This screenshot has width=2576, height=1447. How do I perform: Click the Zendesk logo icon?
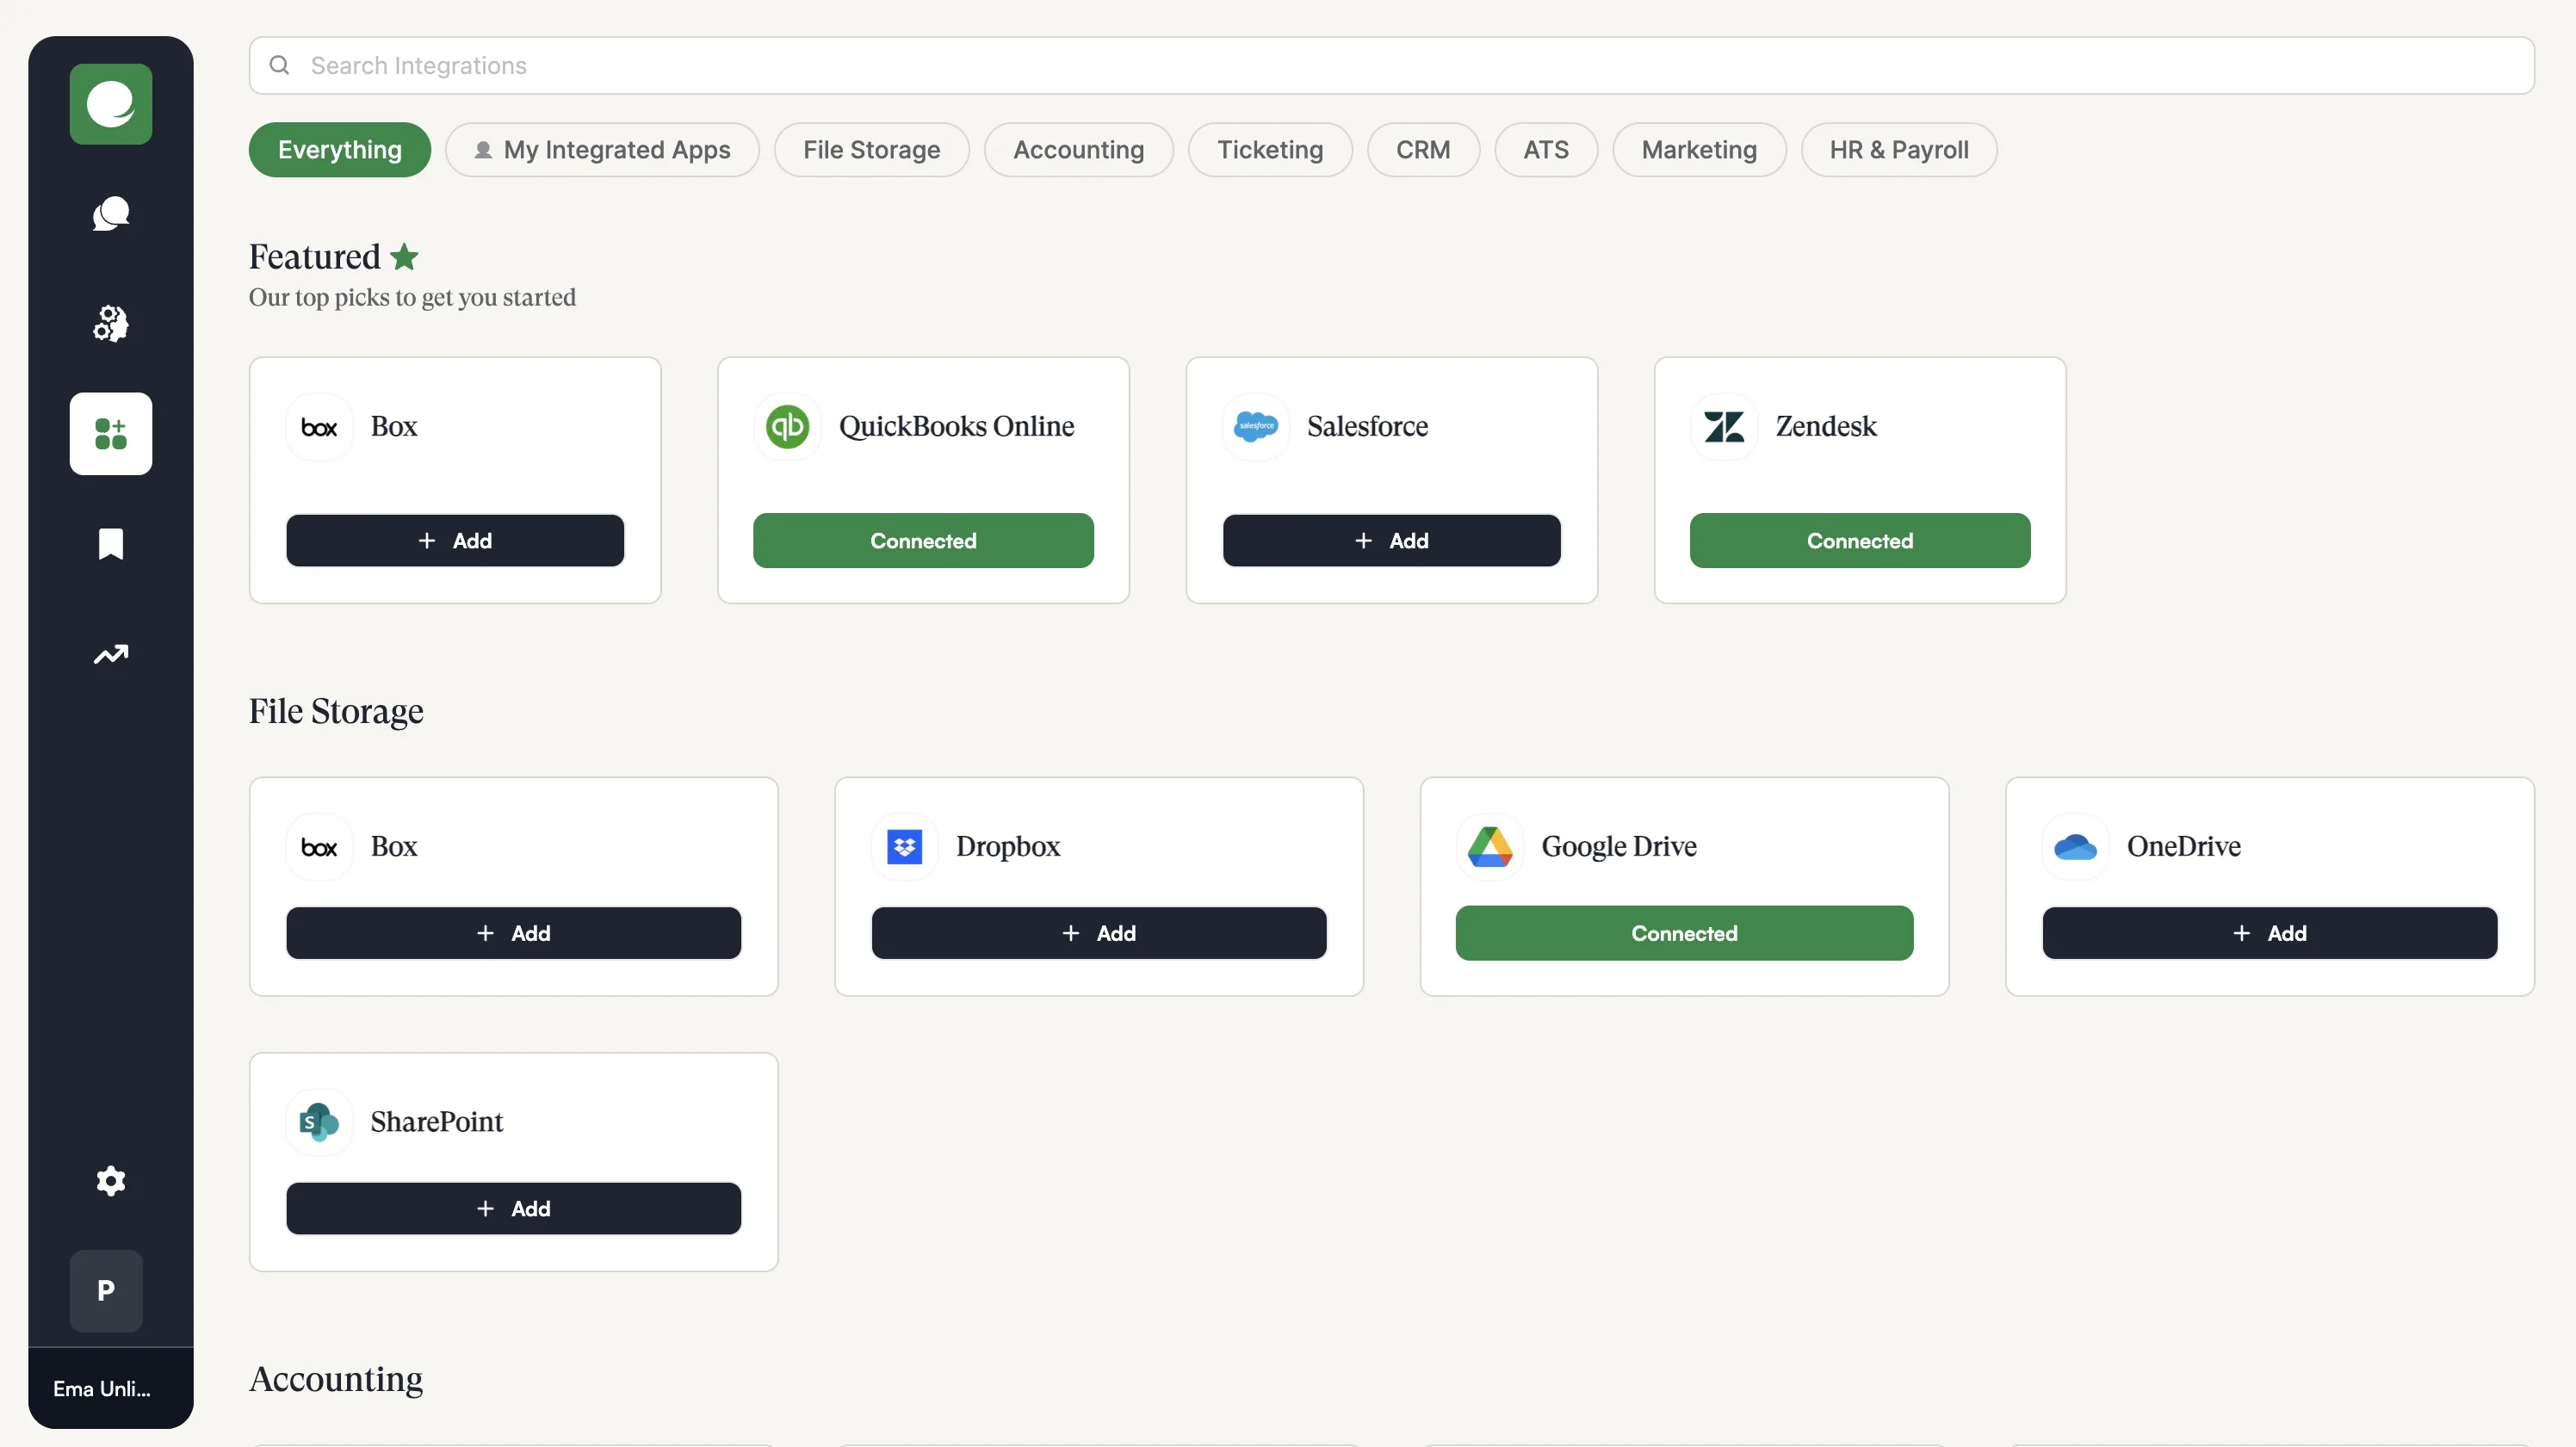[x=1724, y=427]
